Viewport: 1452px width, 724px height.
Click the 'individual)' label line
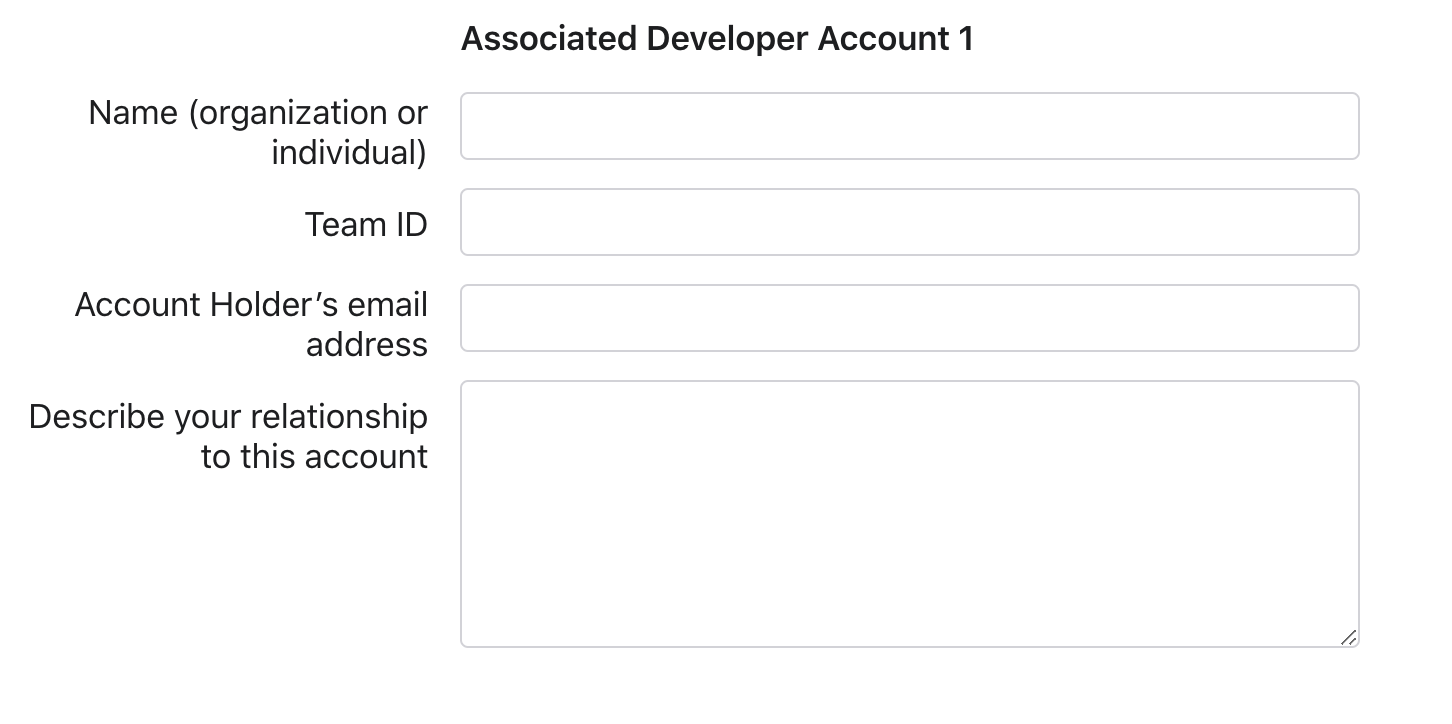[x=349, y=153]
